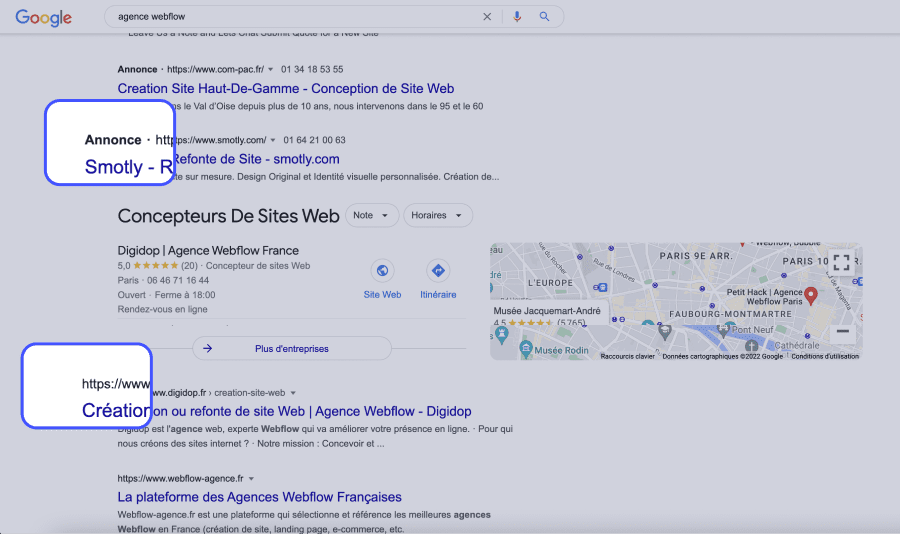The width and height of the screenshot is (900, 534).
Task: Open Raccourcis clavier on the map
Action: coord(627,357)
